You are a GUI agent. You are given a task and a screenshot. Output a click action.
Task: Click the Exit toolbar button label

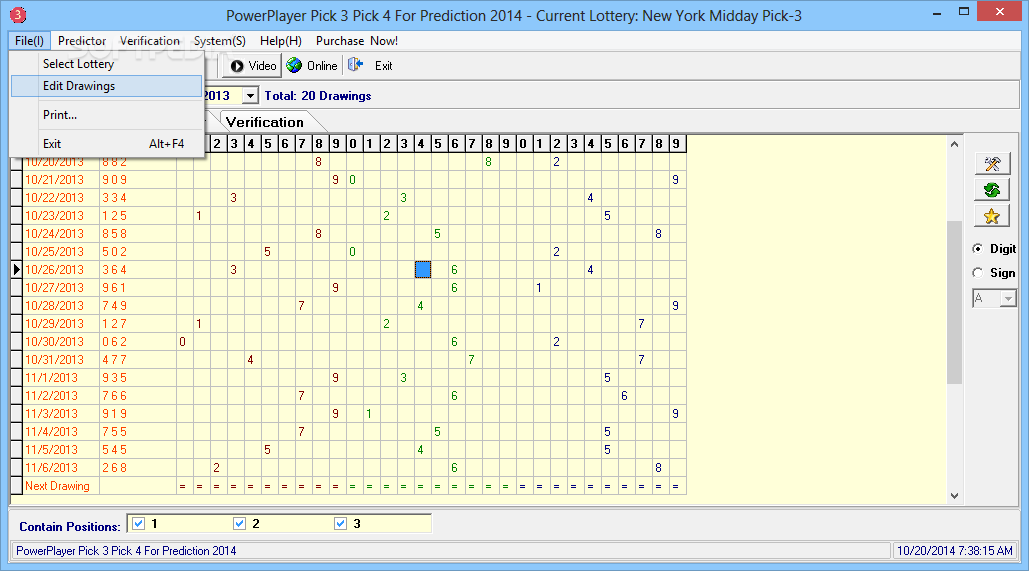383,66
